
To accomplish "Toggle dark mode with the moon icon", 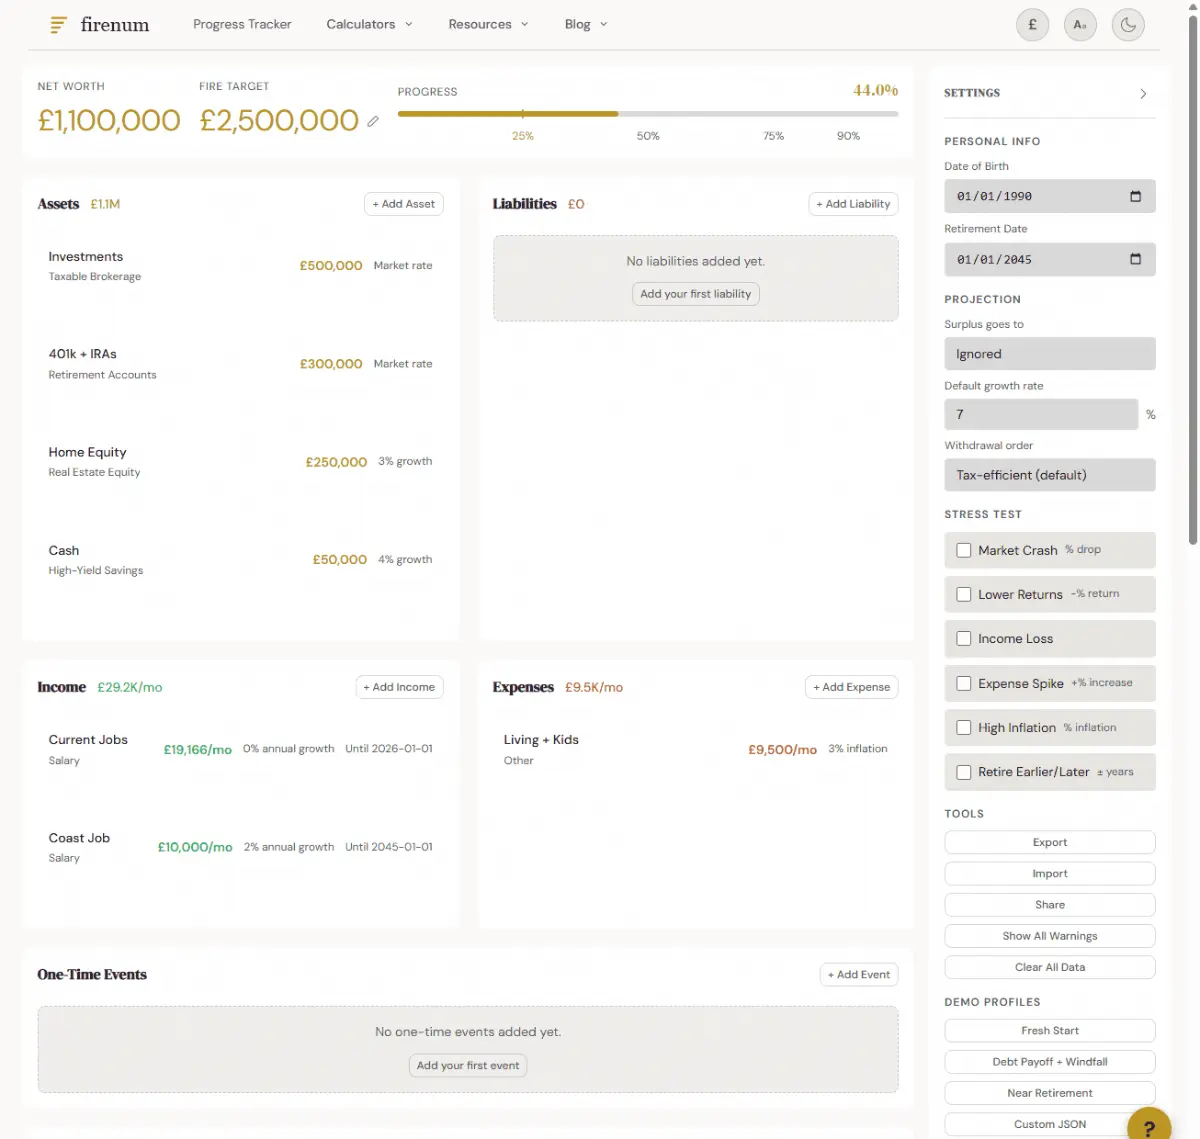I will coord(1128,24).
